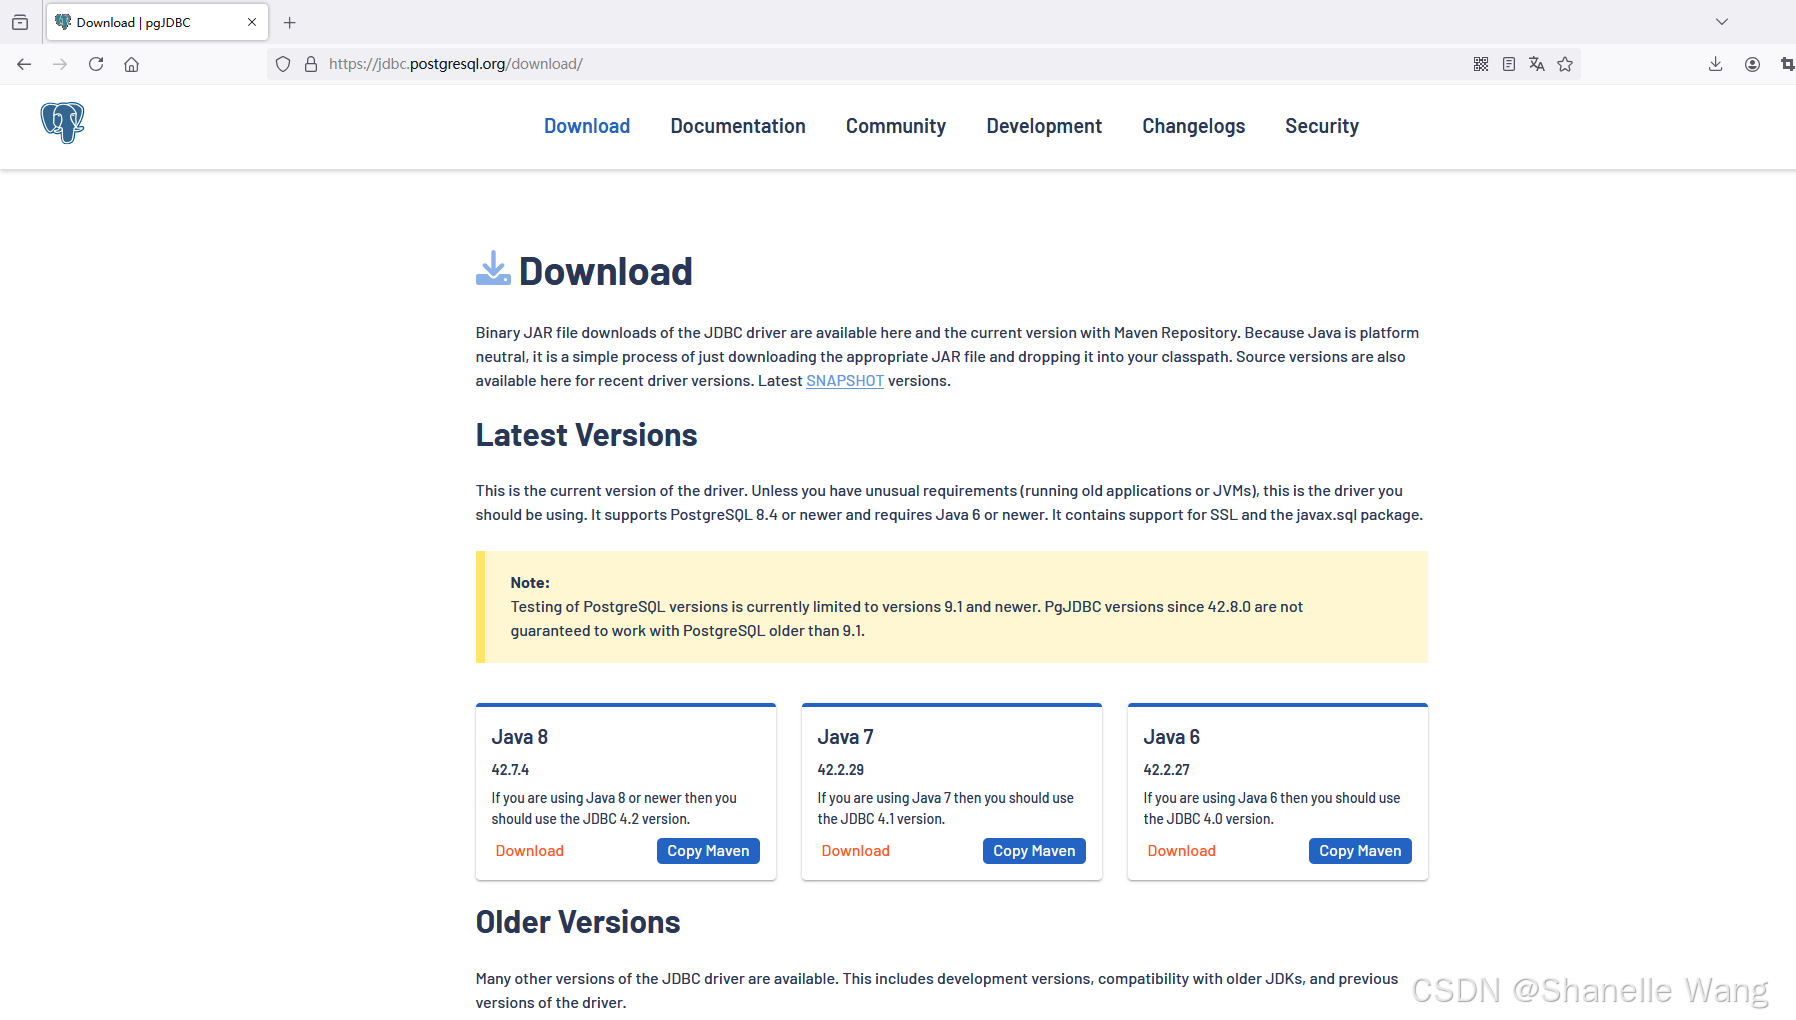The image size is (1796, 1020).
Task: Copy Maven for Java 6
Action: pos(1360,851)
